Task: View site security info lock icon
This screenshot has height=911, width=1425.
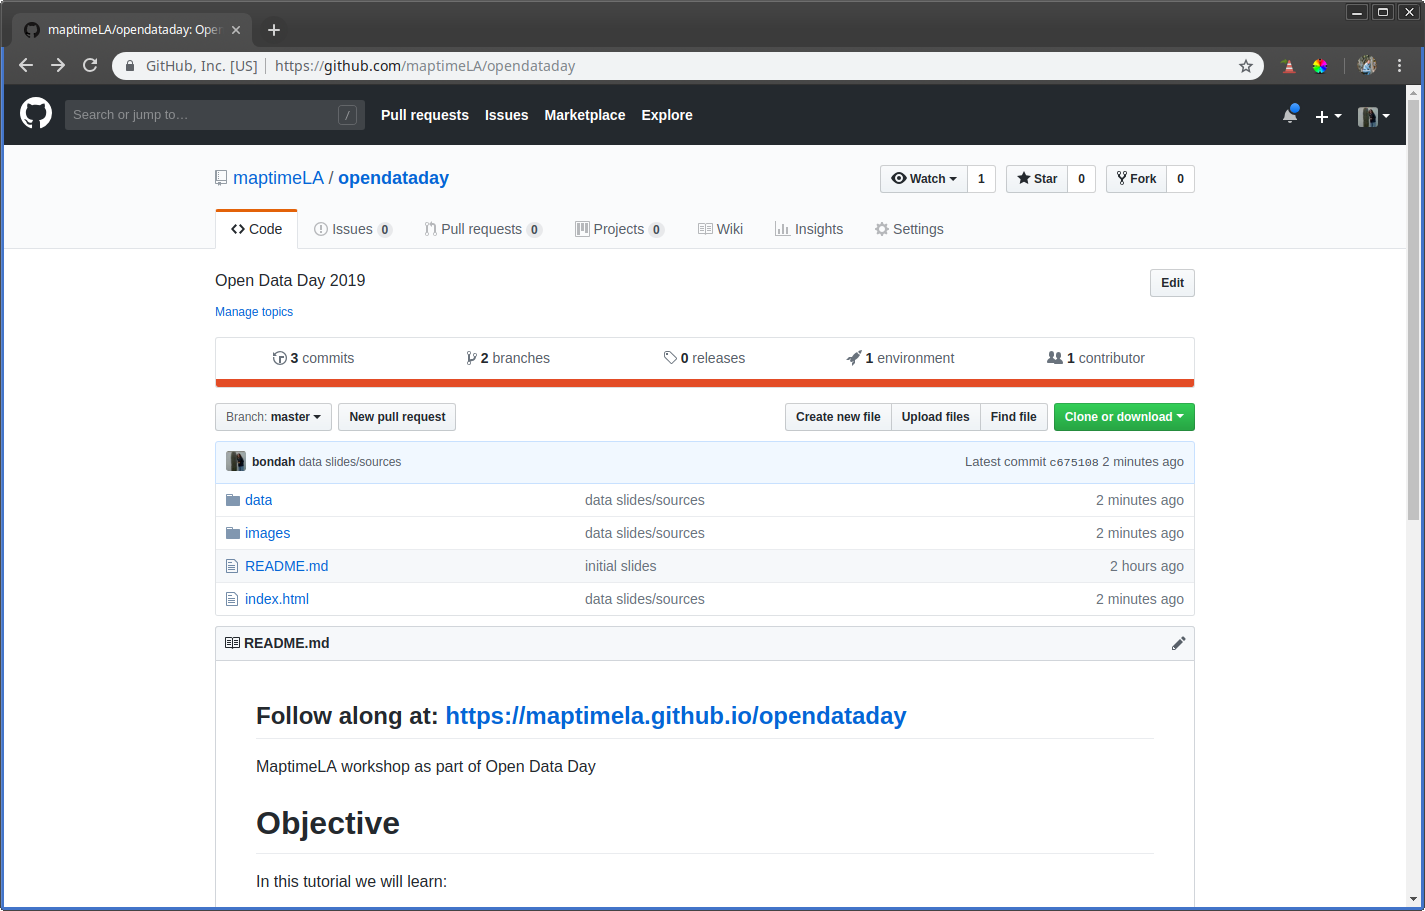Action: pyautogui.click(x=130, y=66)
